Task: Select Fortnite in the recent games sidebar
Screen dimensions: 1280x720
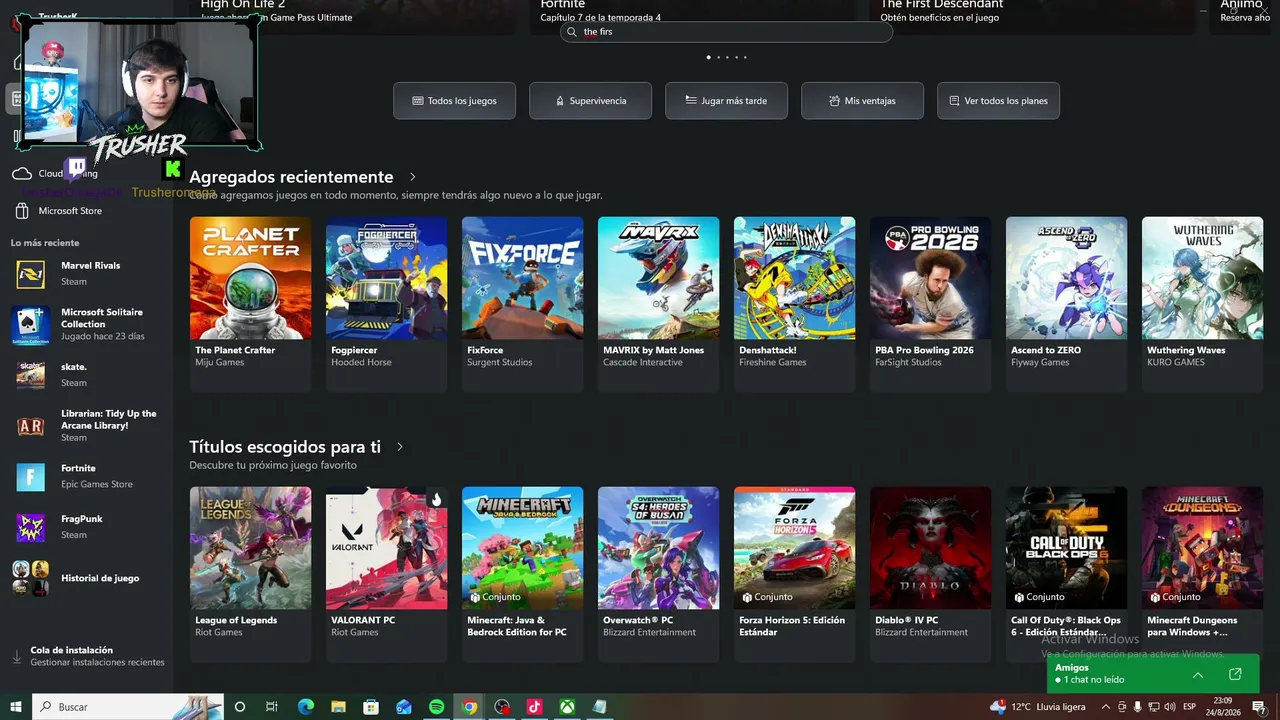Action: point(86,477)
